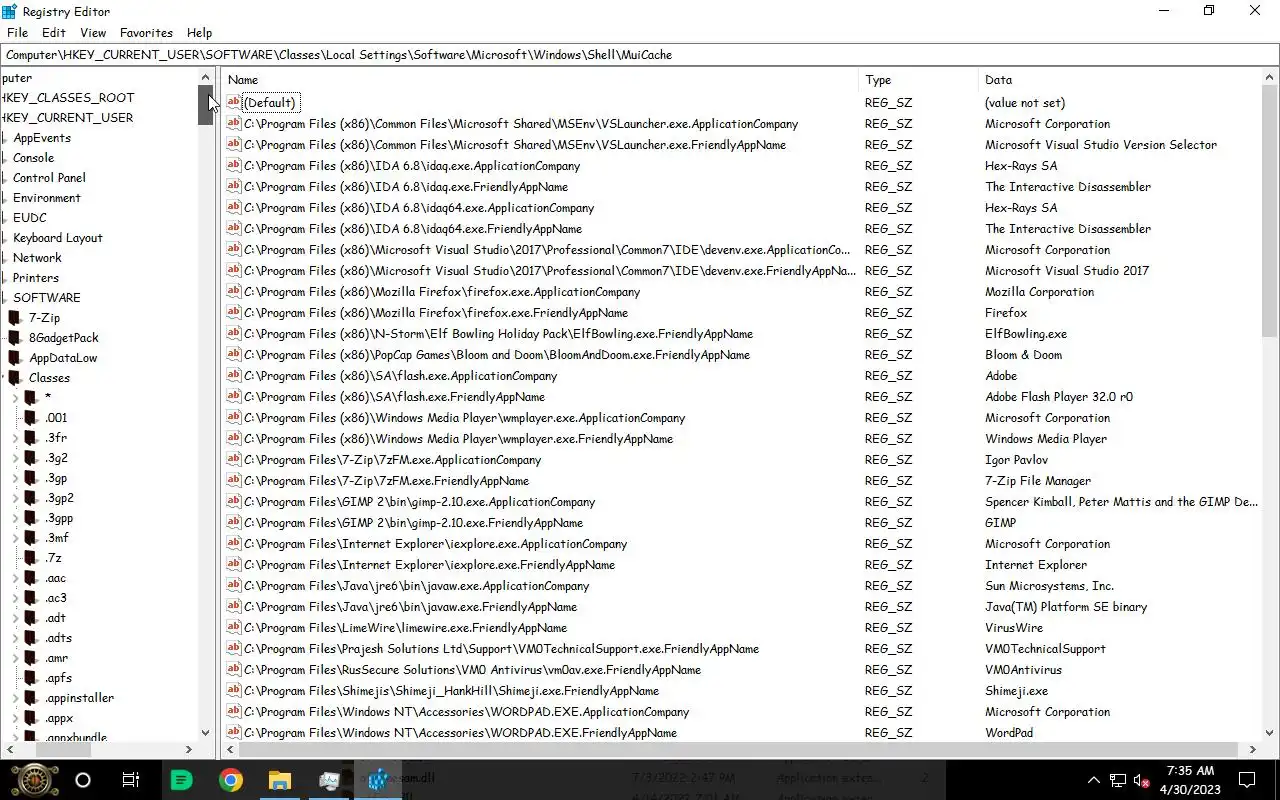Click the folder icon of the 7-Zip key
The image size is (1280, 800).
14,317
